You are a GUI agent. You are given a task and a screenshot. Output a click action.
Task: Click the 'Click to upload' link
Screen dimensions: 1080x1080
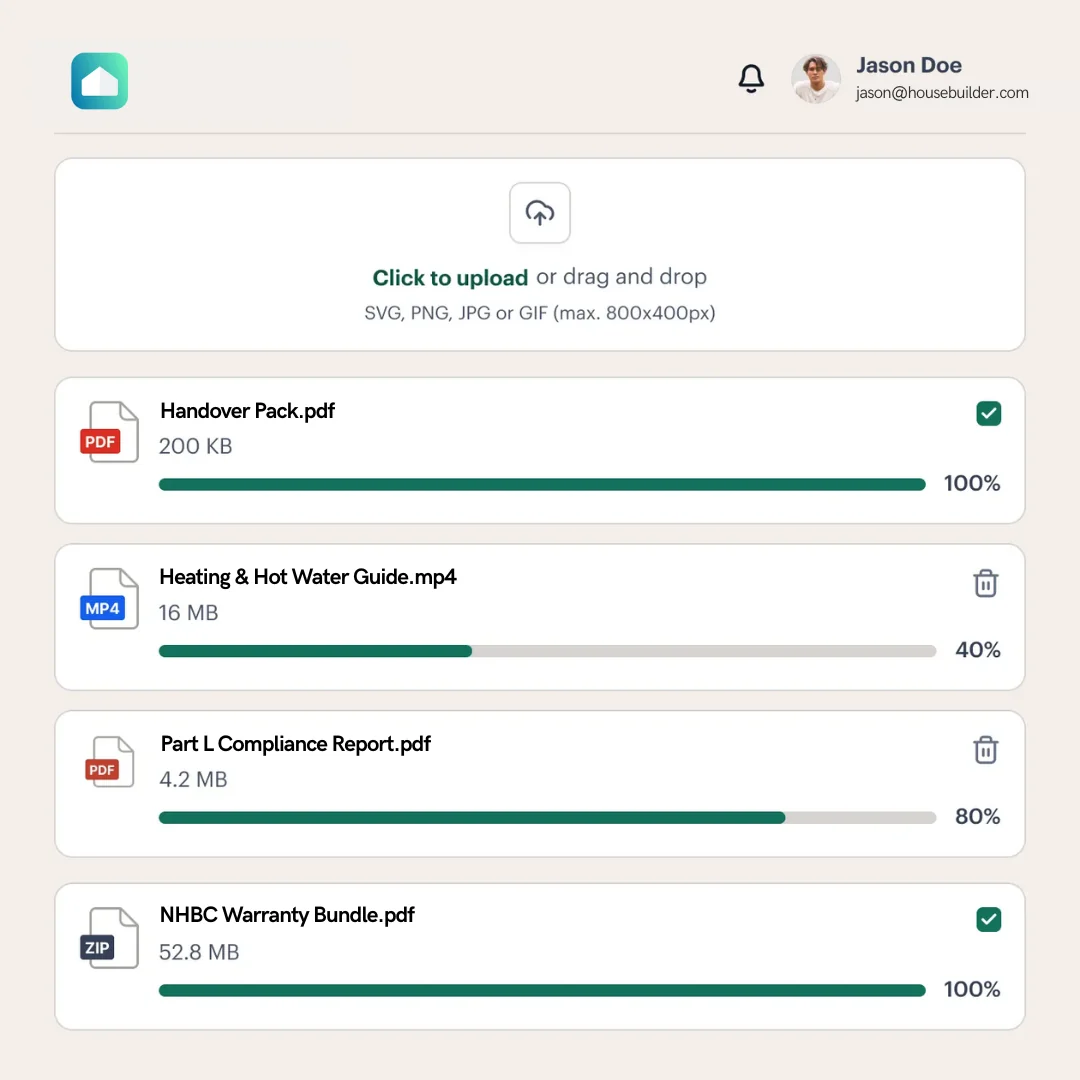(450, 278)
